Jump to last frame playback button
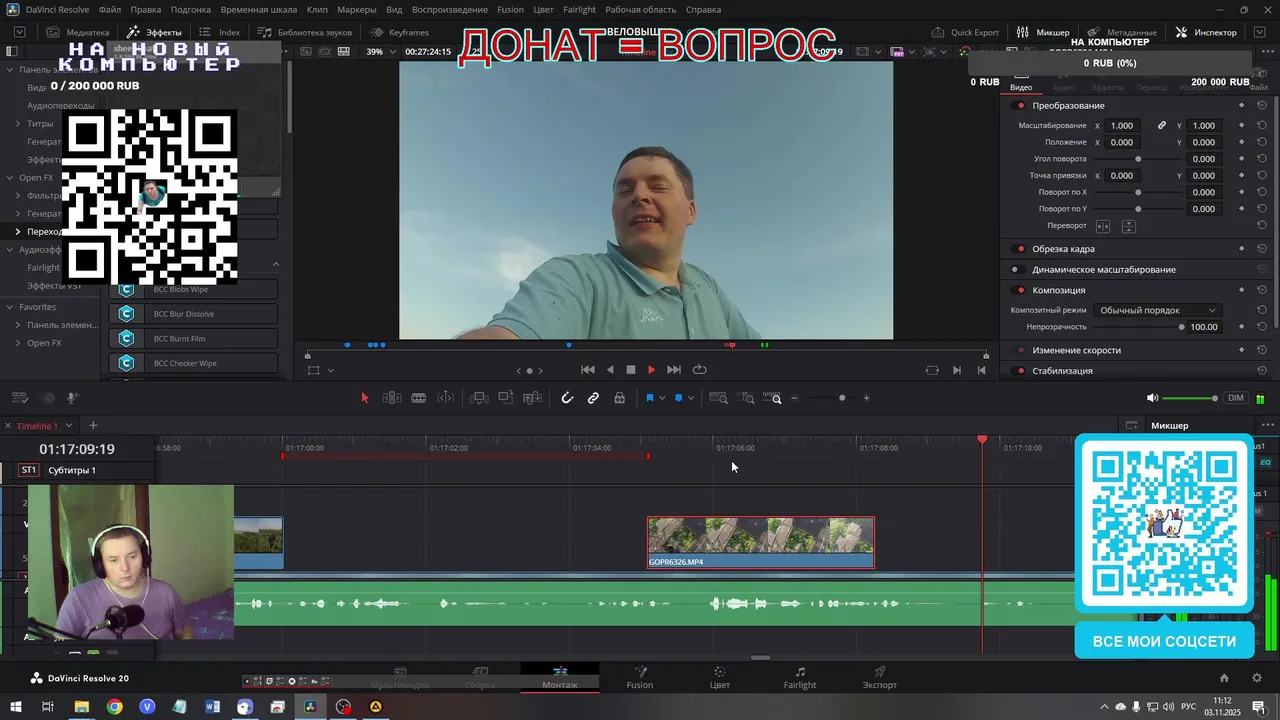 point(674,370)
